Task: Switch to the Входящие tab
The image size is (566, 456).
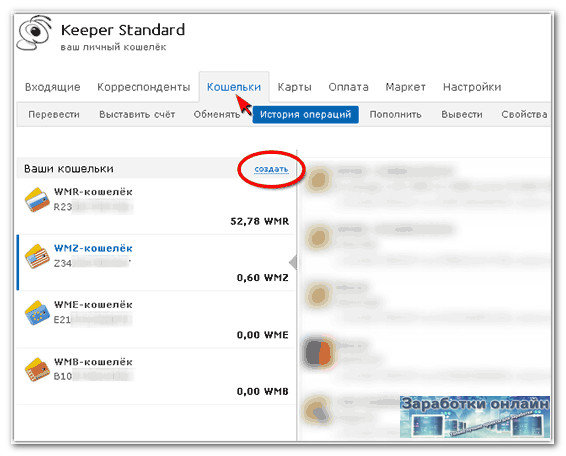Action: 53,87
